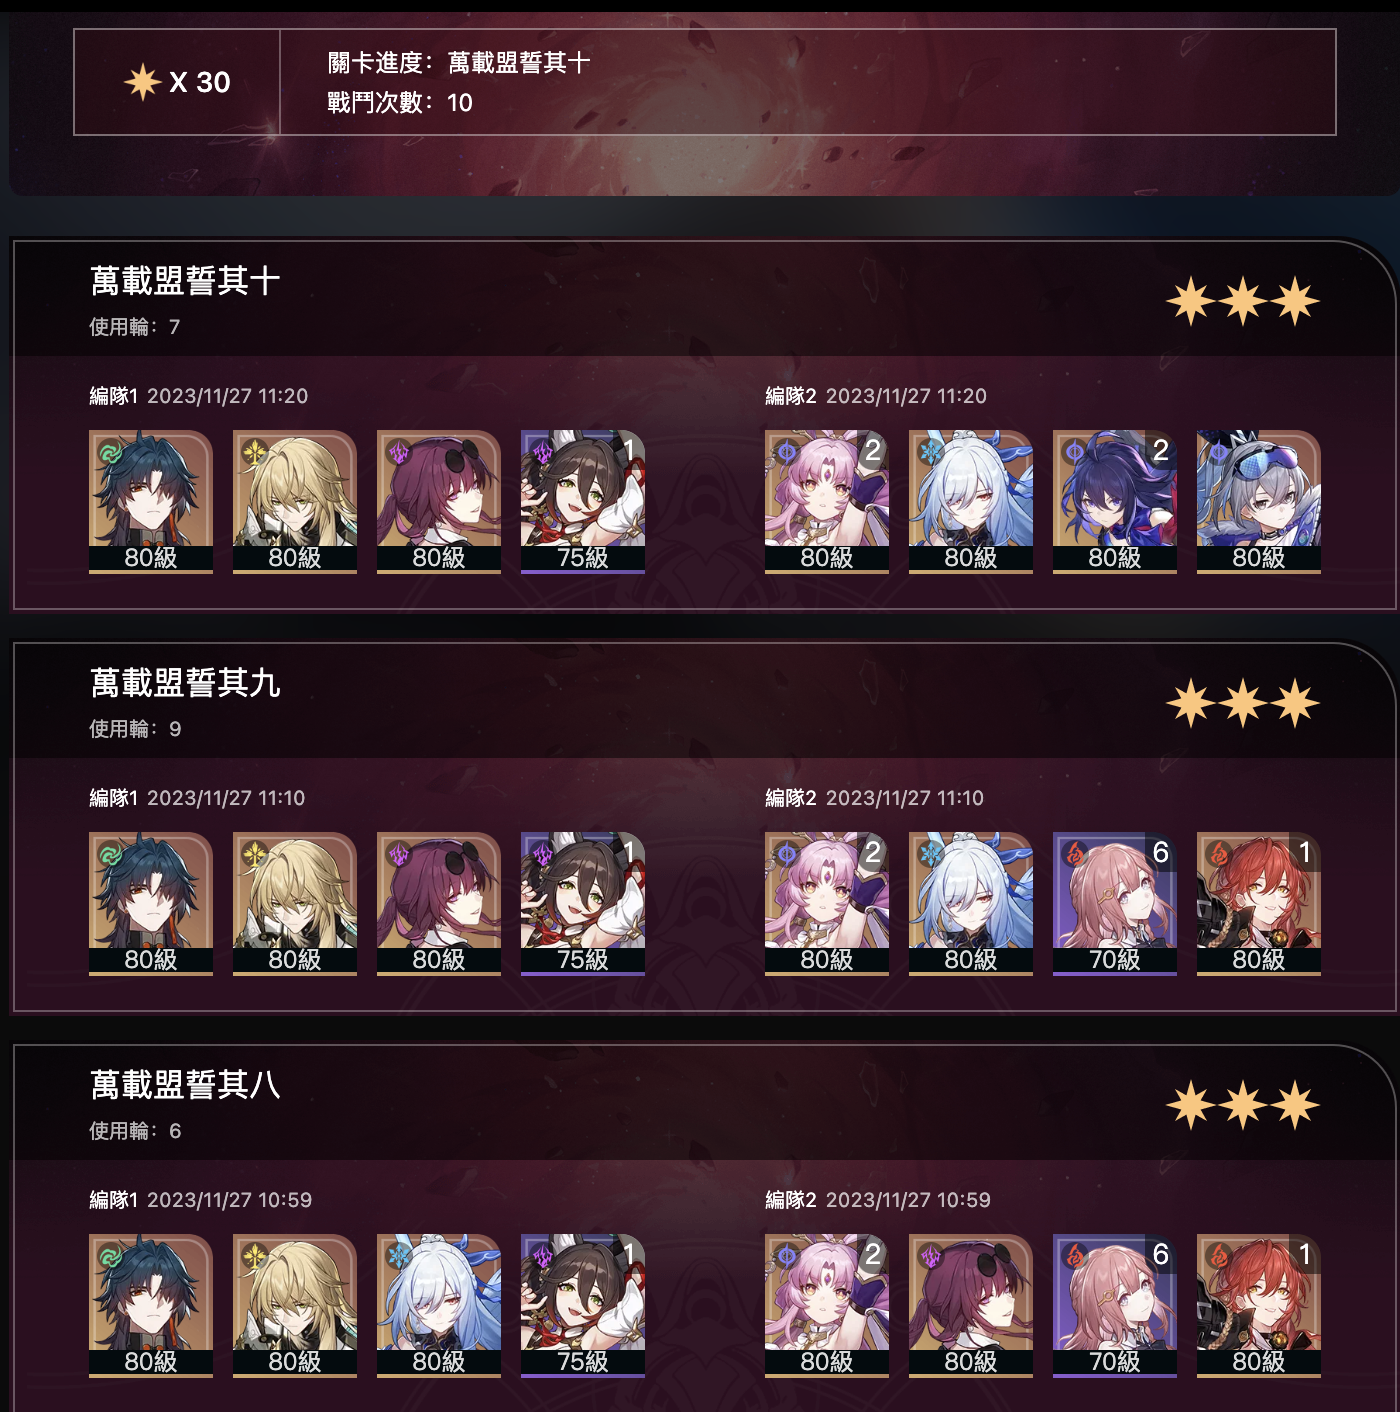Select Luocha portrait in 萬載盟誓其十 team 1
Image resolution: width=1400 pixels, height=1412 pixels.
coord(295,502)
